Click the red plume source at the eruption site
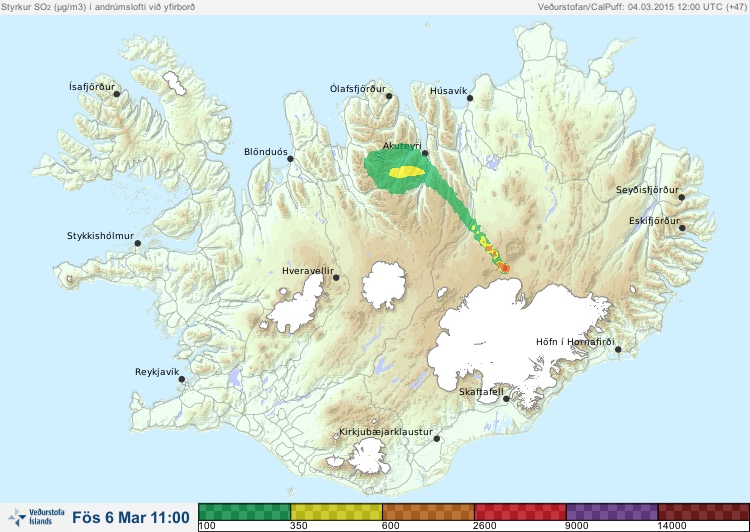The height and width of the screenshot is (532, 750). coord(505,269)
